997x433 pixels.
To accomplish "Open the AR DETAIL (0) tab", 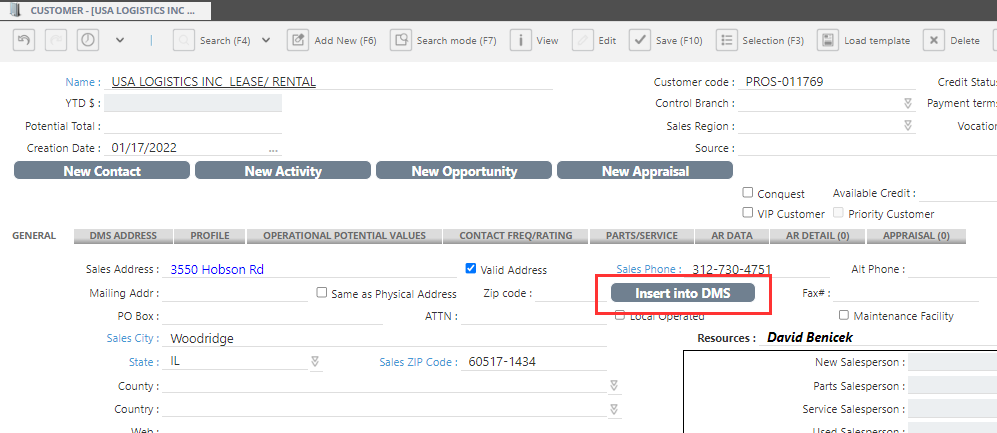I will 818,236.
